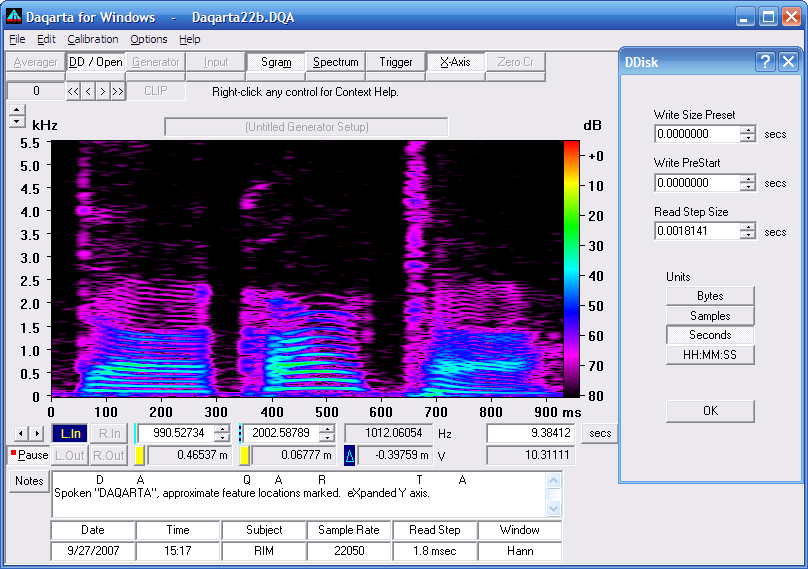
Task: Increase the 2002.58789 cursor value
Action: coord(327,429)
